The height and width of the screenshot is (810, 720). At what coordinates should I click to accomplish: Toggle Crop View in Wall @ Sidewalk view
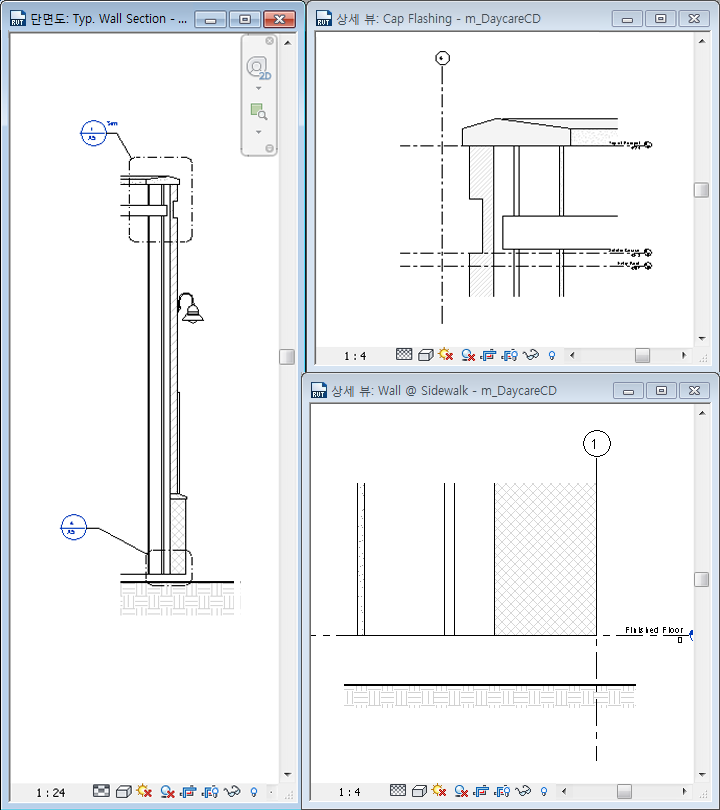pyautogui.click(x=481, y=791)
